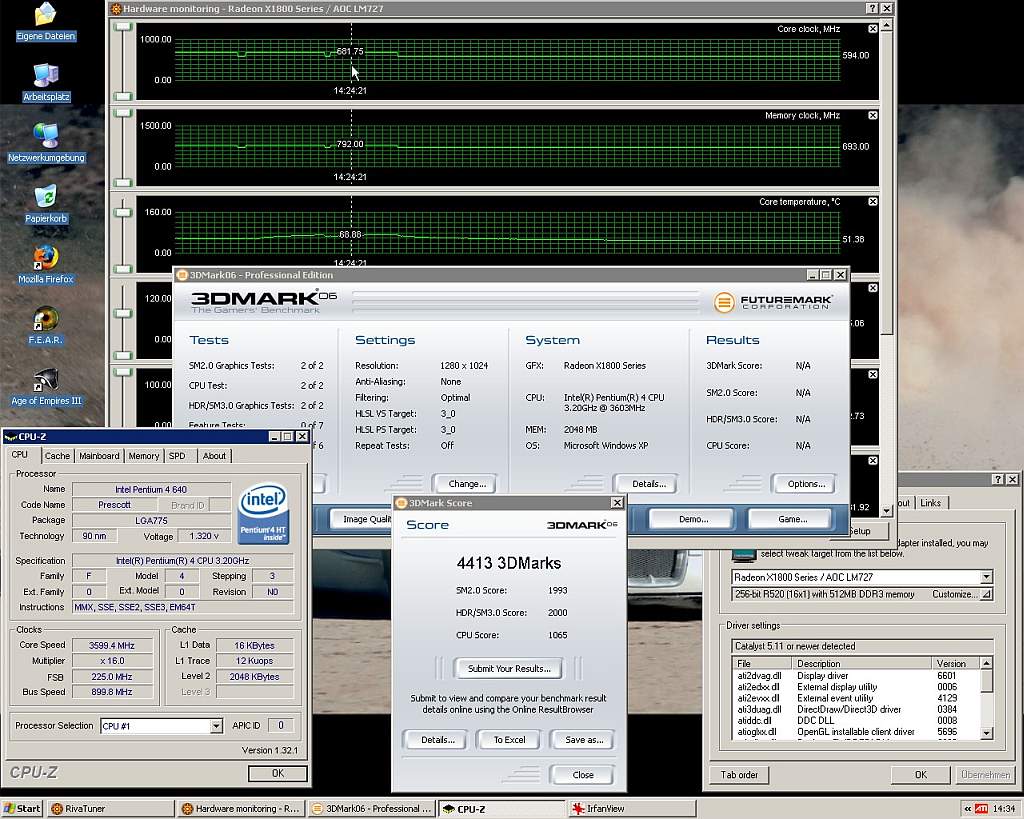Viewport: 1024px width, 819px height.
Task: Click the Setup button in hardware monitoring
Action: click(860, 531)
